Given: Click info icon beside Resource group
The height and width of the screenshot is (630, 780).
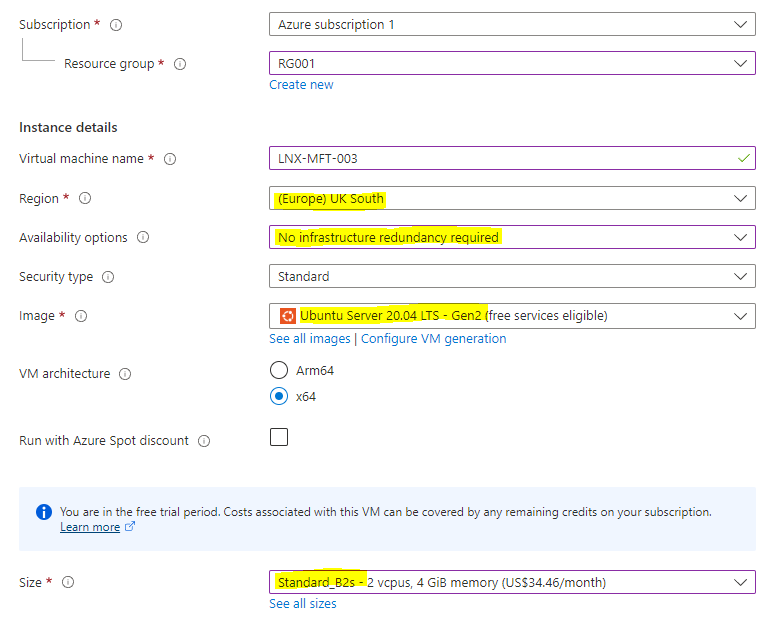Looking at the screenshot, I should pos(180,64).
